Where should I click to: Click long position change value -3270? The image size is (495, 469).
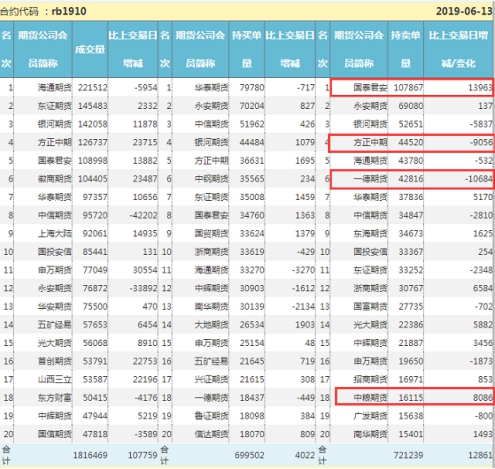coord(303,270)
